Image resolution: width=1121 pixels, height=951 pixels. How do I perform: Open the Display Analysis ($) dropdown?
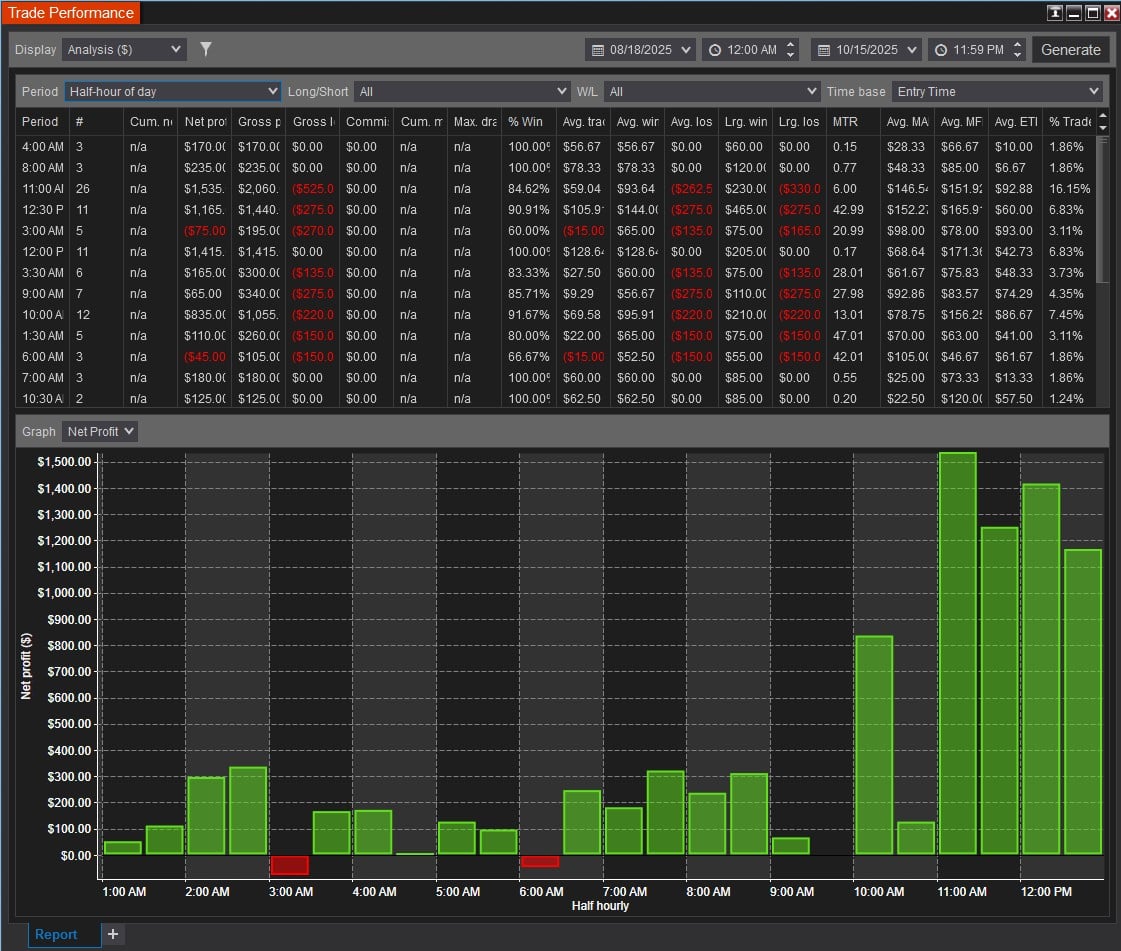point(124,49)
